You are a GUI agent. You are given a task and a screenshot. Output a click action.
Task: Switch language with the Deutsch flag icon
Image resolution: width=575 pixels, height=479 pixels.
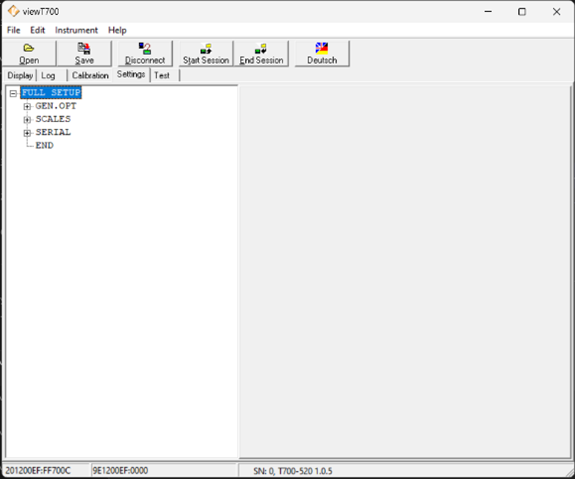(x=322, y=48)
